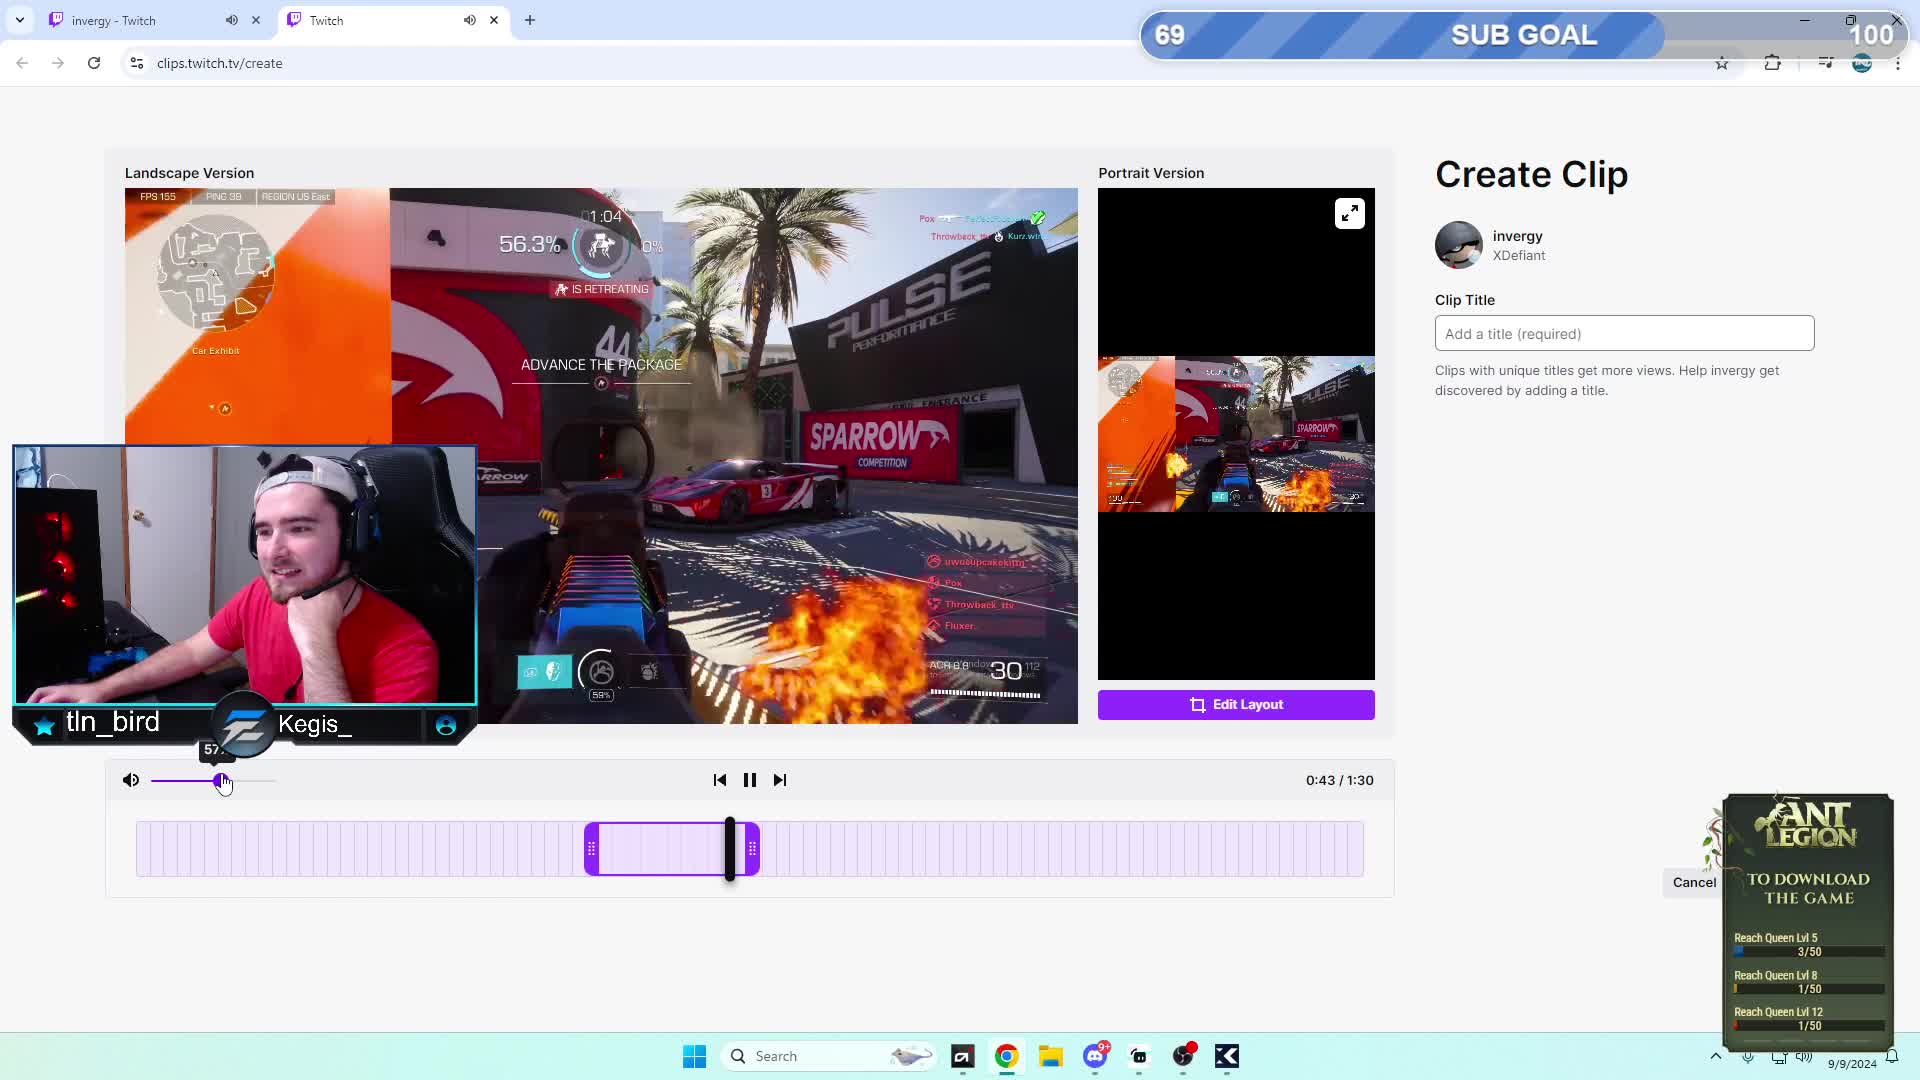Click the landscape version video preview
Viewport: 1920px width, 1080px height.
coord(601,456)
